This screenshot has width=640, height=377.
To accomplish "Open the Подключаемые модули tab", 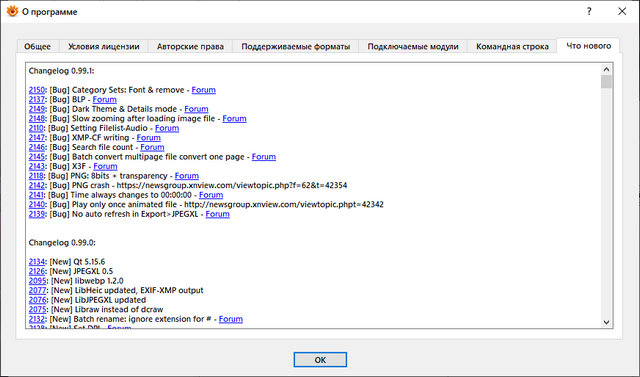I will click(413, 47).
